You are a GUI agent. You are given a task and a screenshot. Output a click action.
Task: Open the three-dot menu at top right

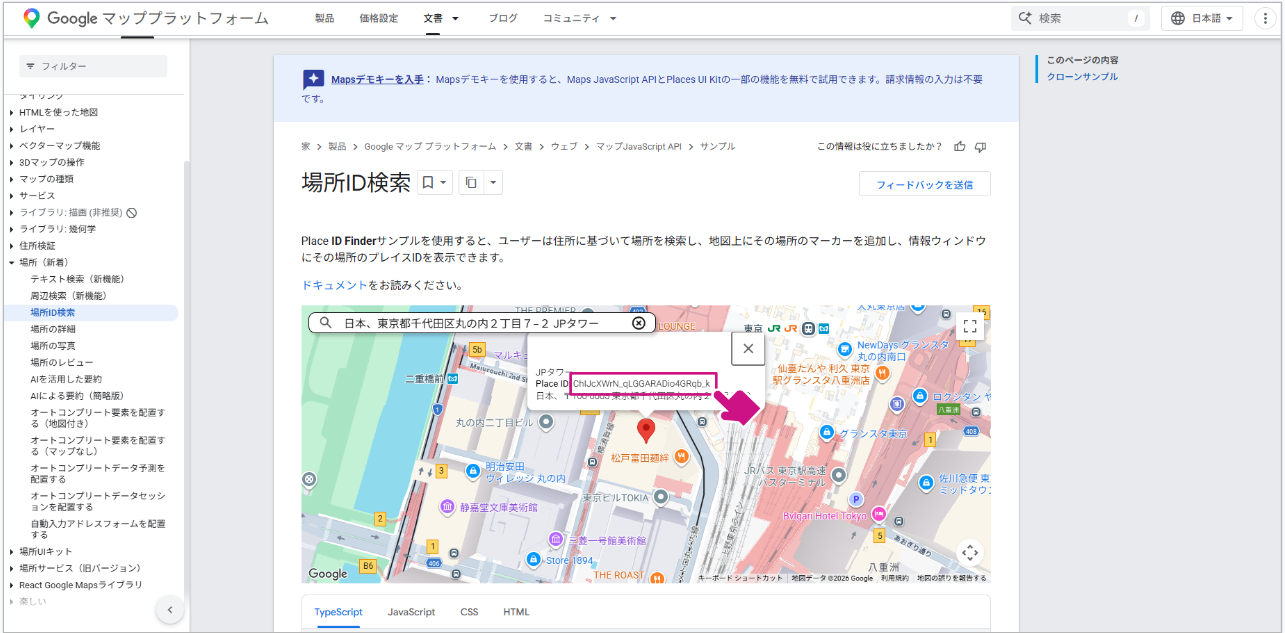coord(1263,18)
